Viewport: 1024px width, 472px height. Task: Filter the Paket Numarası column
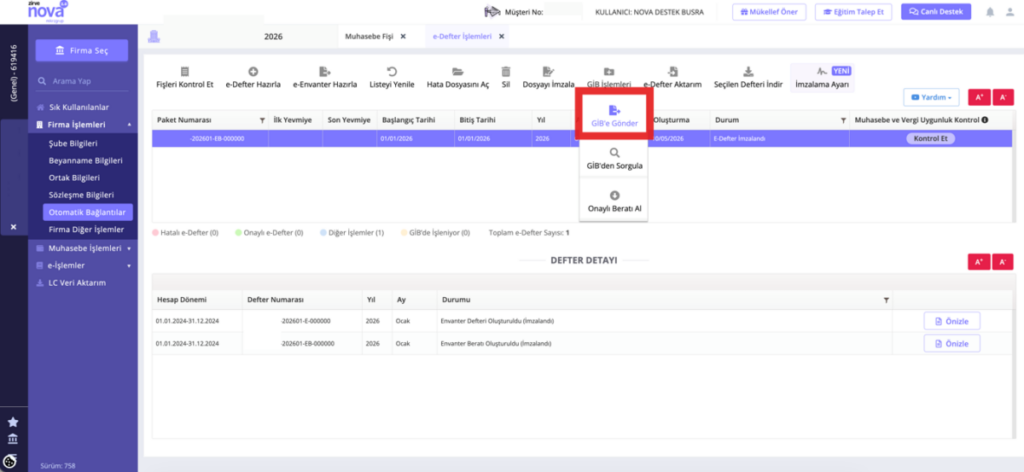[263, 120]
